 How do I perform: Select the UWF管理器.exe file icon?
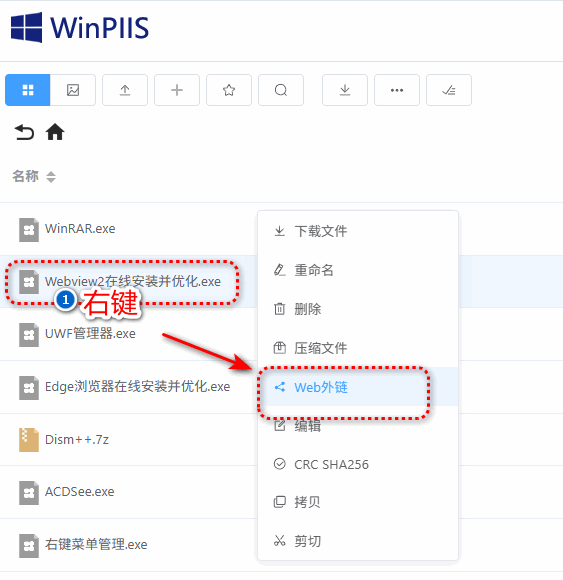(x=29, y=335)
